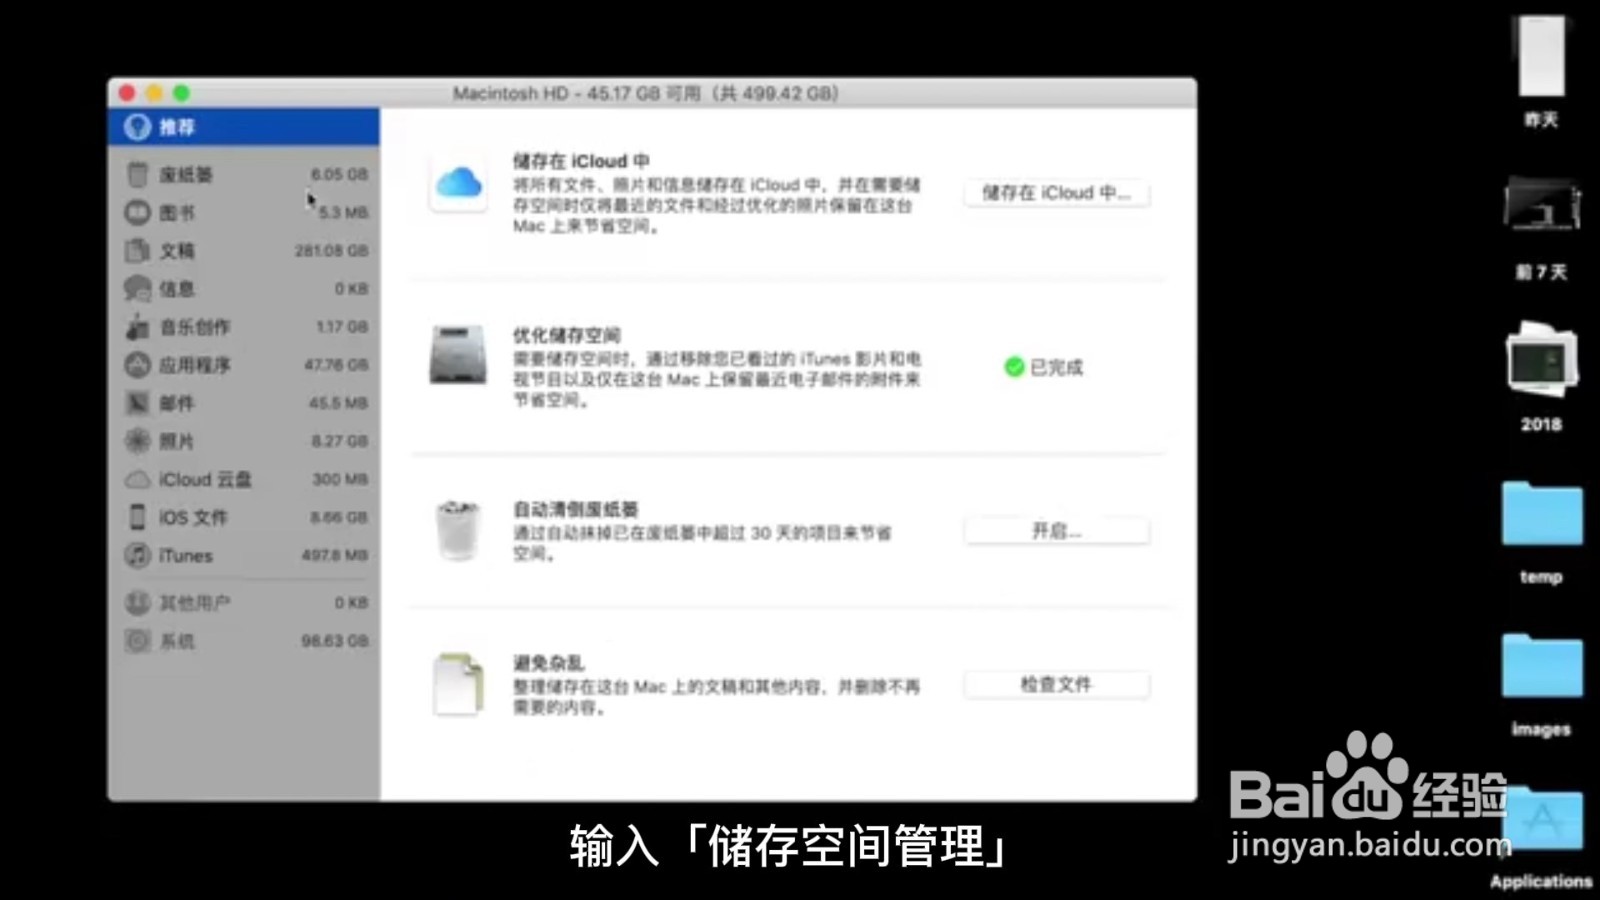Click the 应用程序 applications icon in the sidebar
The height and width of the screenshot is (900, 1600).
click(138, 365)
